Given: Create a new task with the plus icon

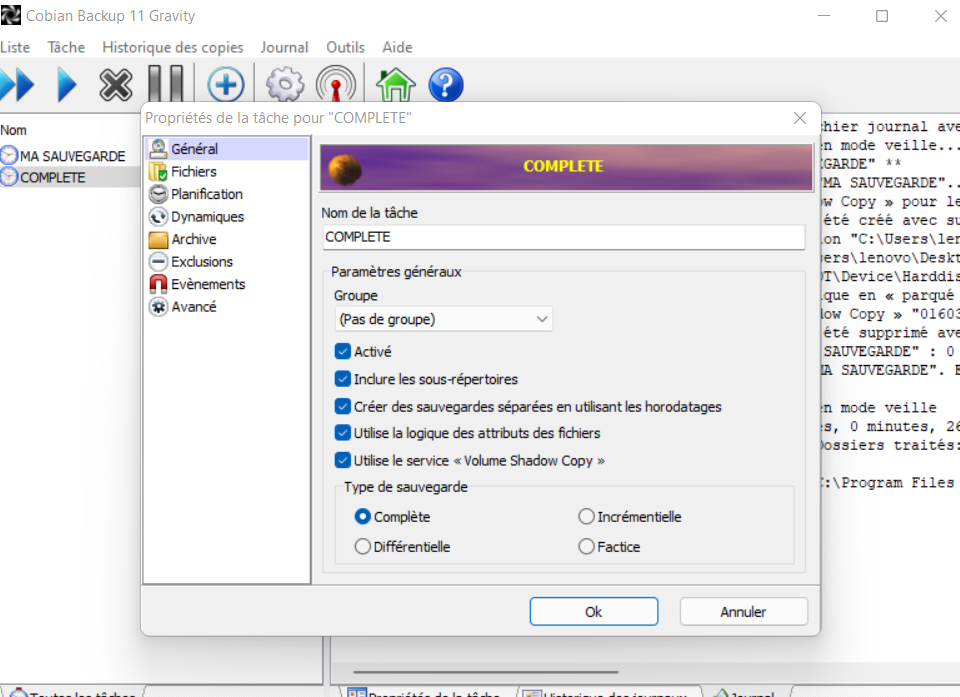Looking at the screenshot, I should [225, 85].
